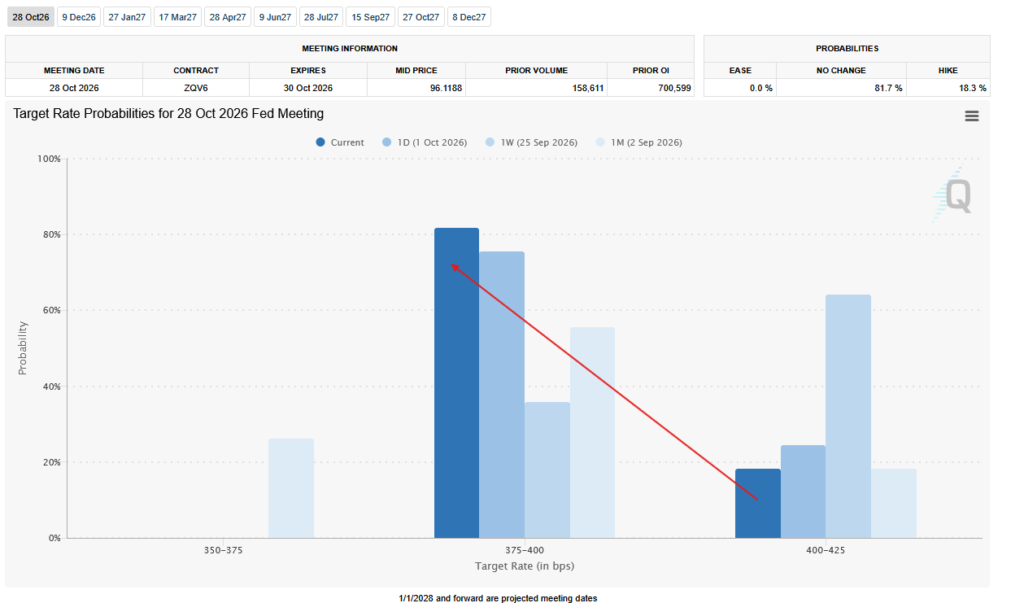This screenshot has height=603, width=1024.
Task: Click the HIKE probability header
Action: click(x=948, y=71)
